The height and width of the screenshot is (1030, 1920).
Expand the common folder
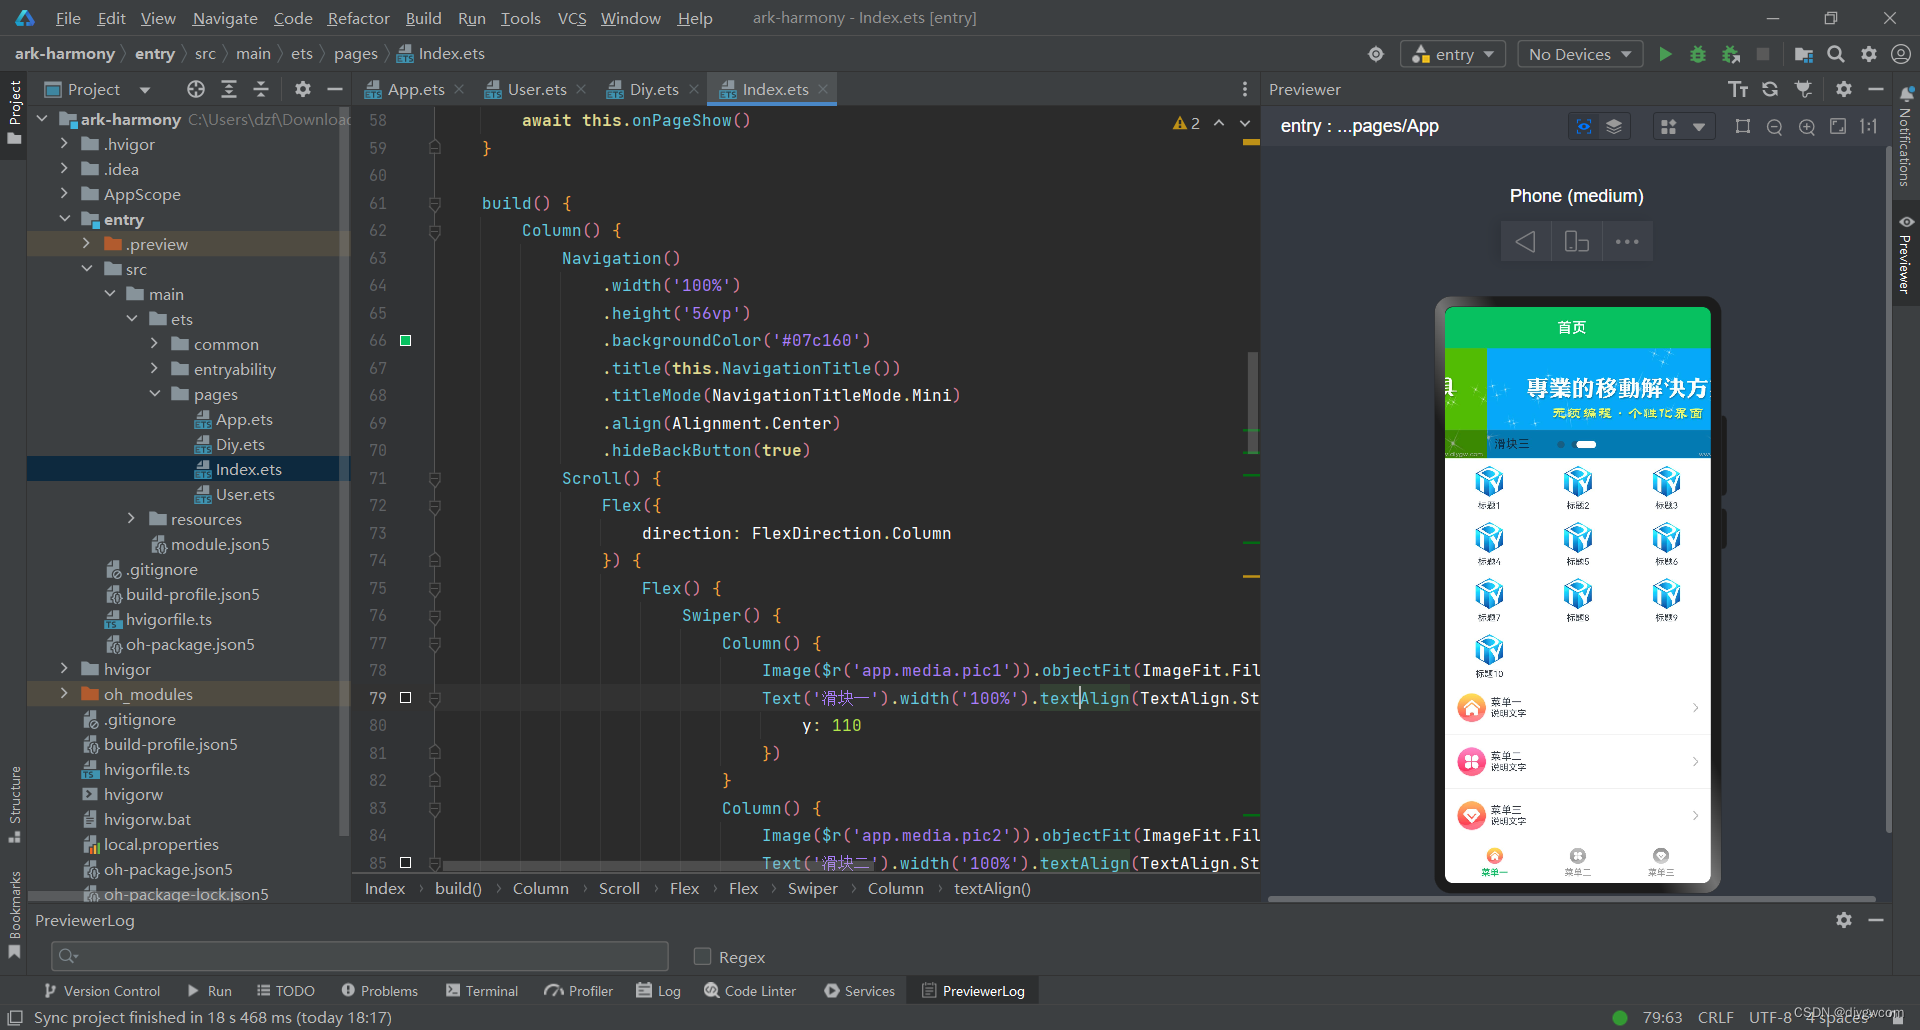(154, 344)
